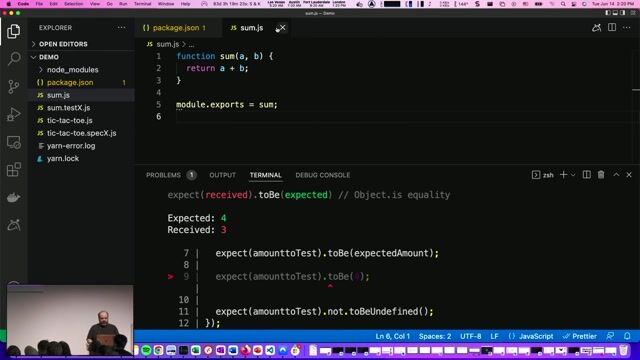Open package.json in the file tree
Image resolution: width=640 pixels, height=360 pixels.
click(x=70, y=82)
